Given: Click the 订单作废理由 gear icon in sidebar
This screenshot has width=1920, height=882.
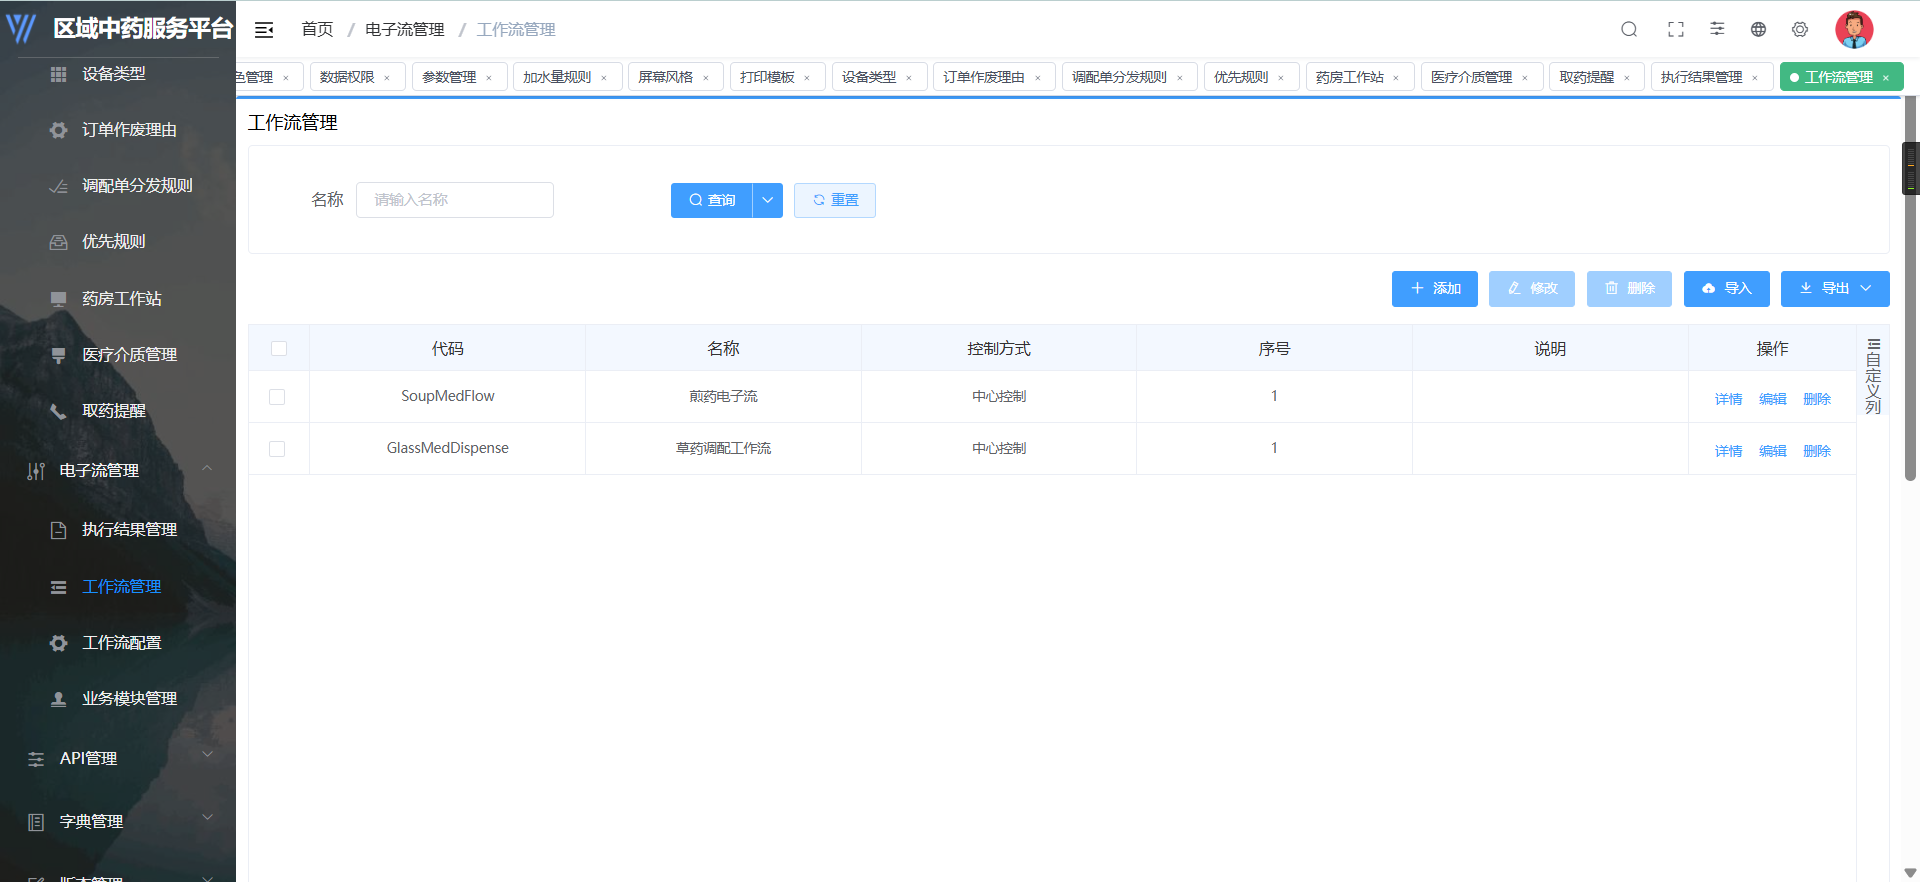Looking at the screenshot, I should pos(59,130).
